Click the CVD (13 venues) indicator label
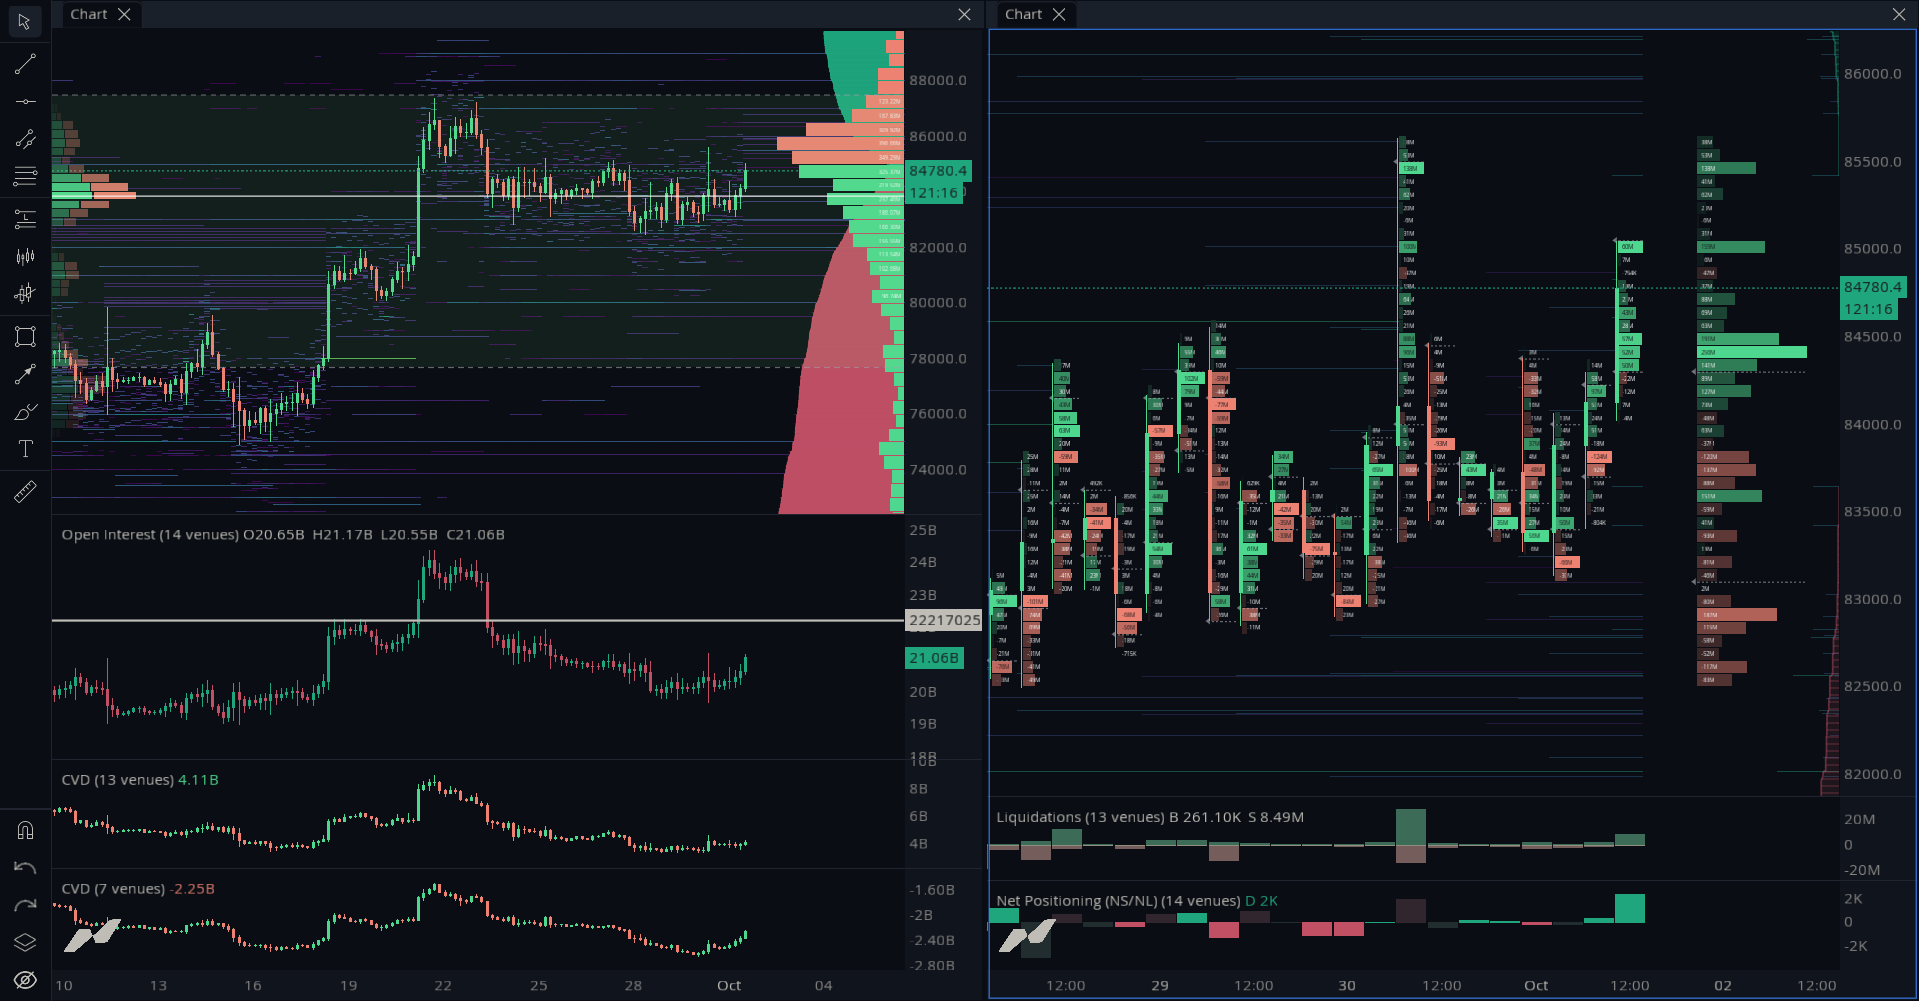The height and width of the screenshot is (1001, 1919). (x=118, y=780)
